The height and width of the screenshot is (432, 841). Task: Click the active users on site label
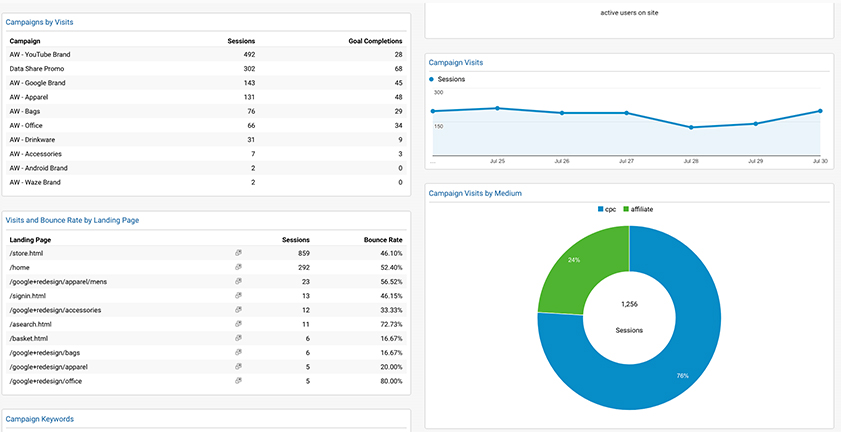tap(629, 12)
